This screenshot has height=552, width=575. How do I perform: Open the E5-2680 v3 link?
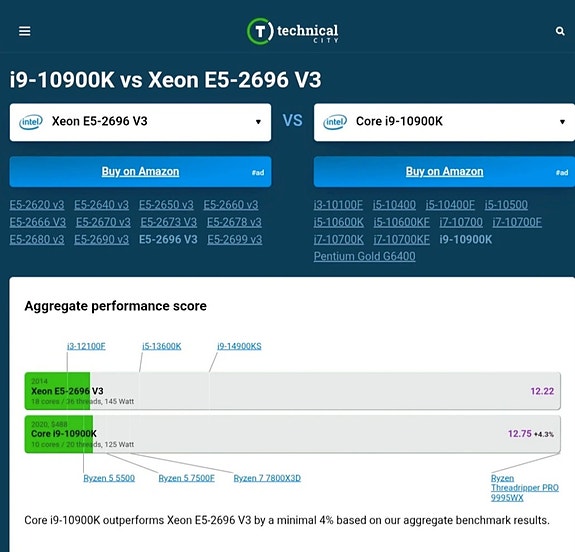[37, 240]
